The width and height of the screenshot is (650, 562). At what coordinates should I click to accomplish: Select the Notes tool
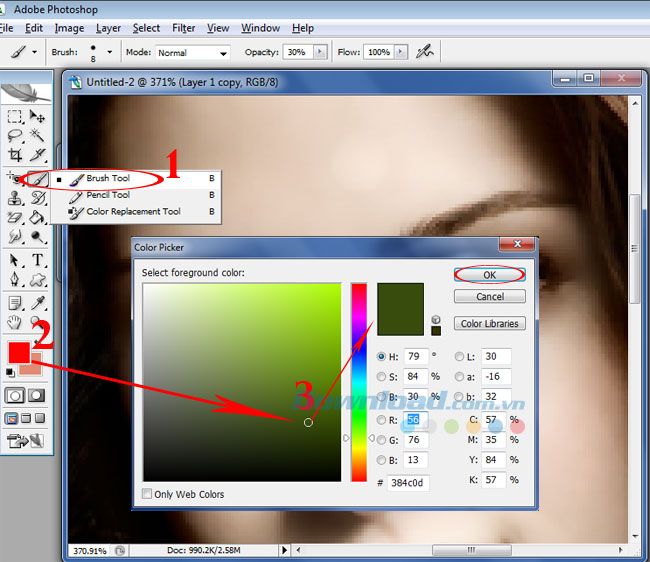pos(15,303)
